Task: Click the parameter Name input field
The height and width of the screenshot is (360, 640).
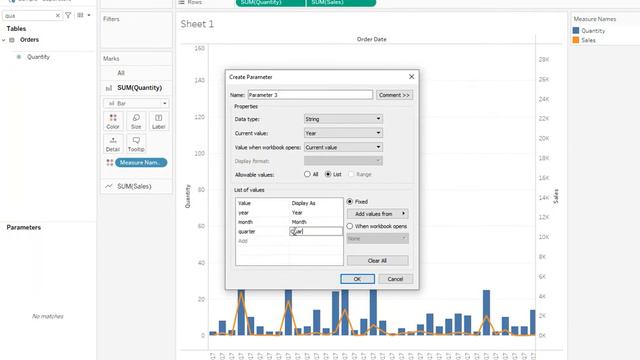Action: click(310, 95)
